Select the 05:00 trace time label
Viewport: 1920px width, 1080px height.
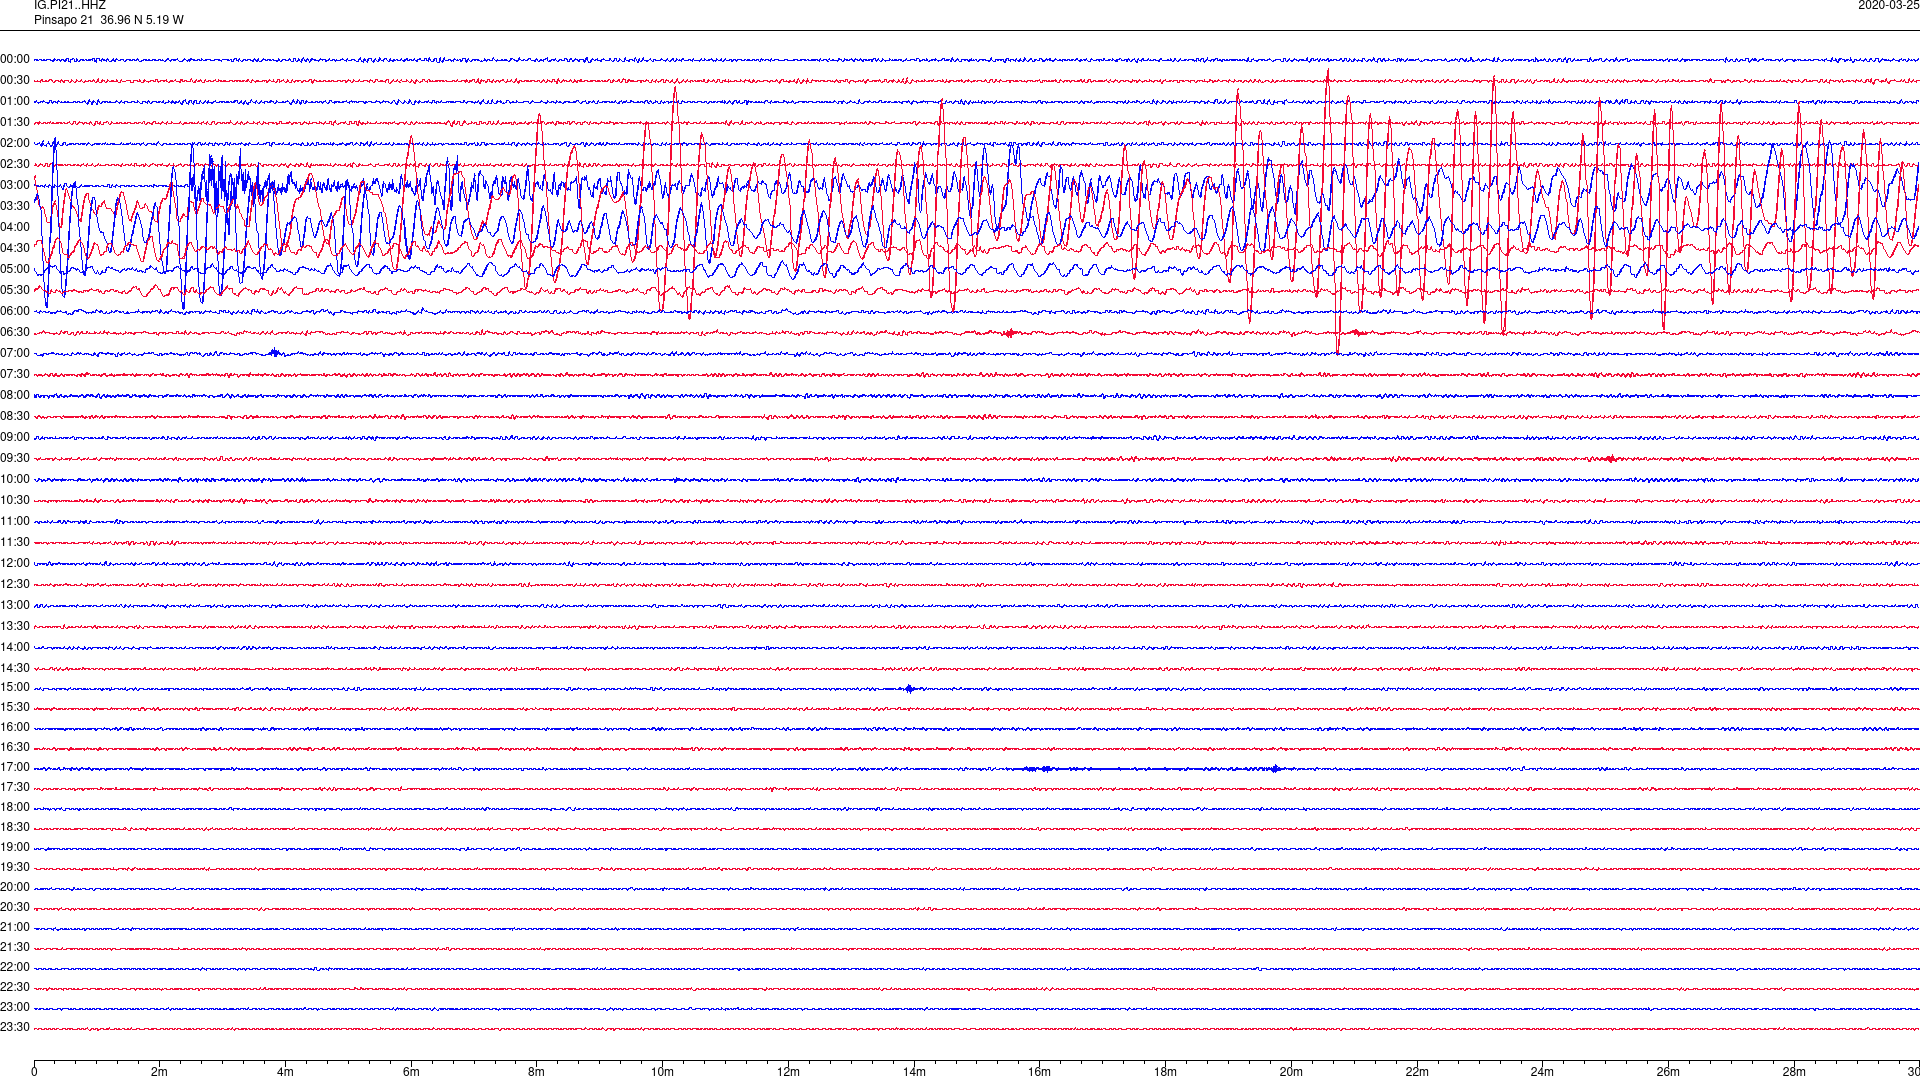pos(15,270)
